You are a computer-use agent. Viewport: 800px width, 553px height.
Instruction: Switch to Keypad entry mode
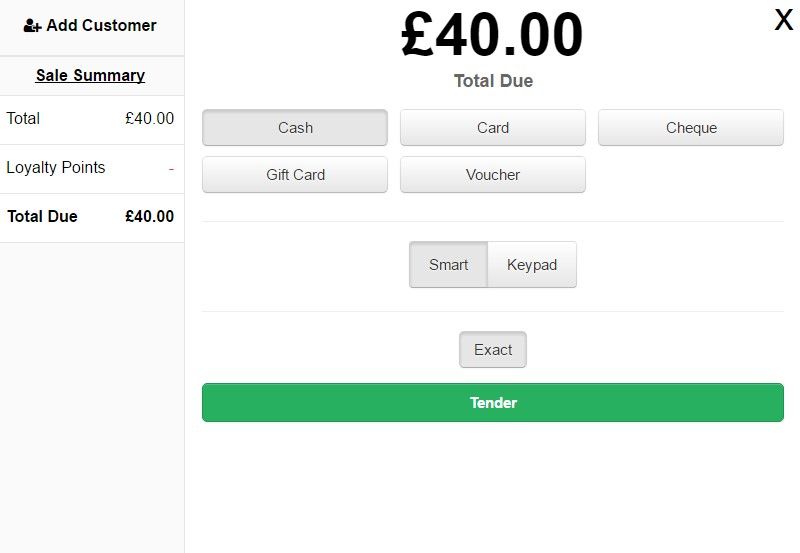532,265
